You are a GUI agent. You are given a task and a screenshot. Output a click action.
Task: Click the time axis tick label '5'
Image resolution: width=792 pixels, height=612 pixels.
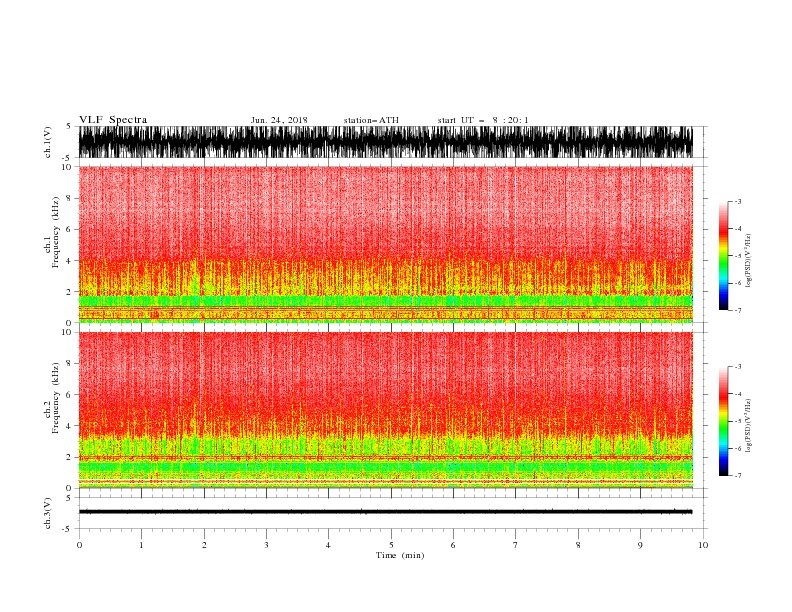[x=391, y=545]
